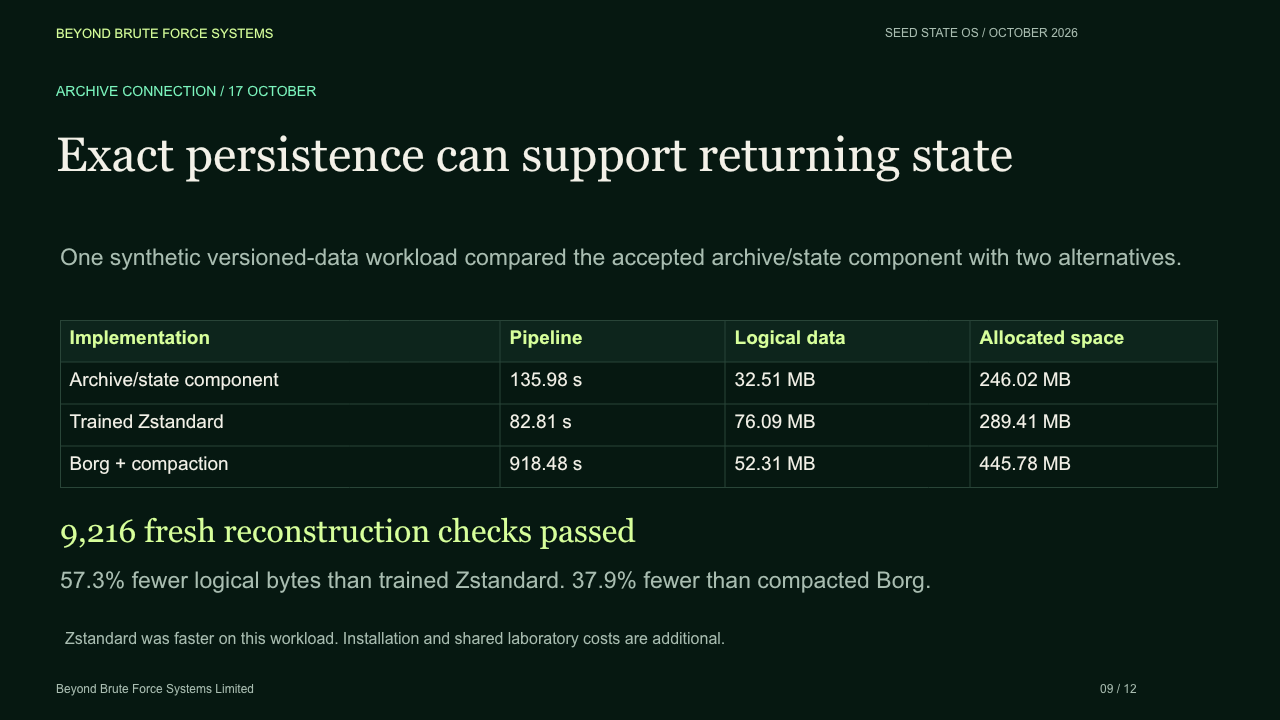Click the "246.02 MB" allocated space cell
The width and height of the screenshot is (1280, 720).
click(x=1093, y=383)
